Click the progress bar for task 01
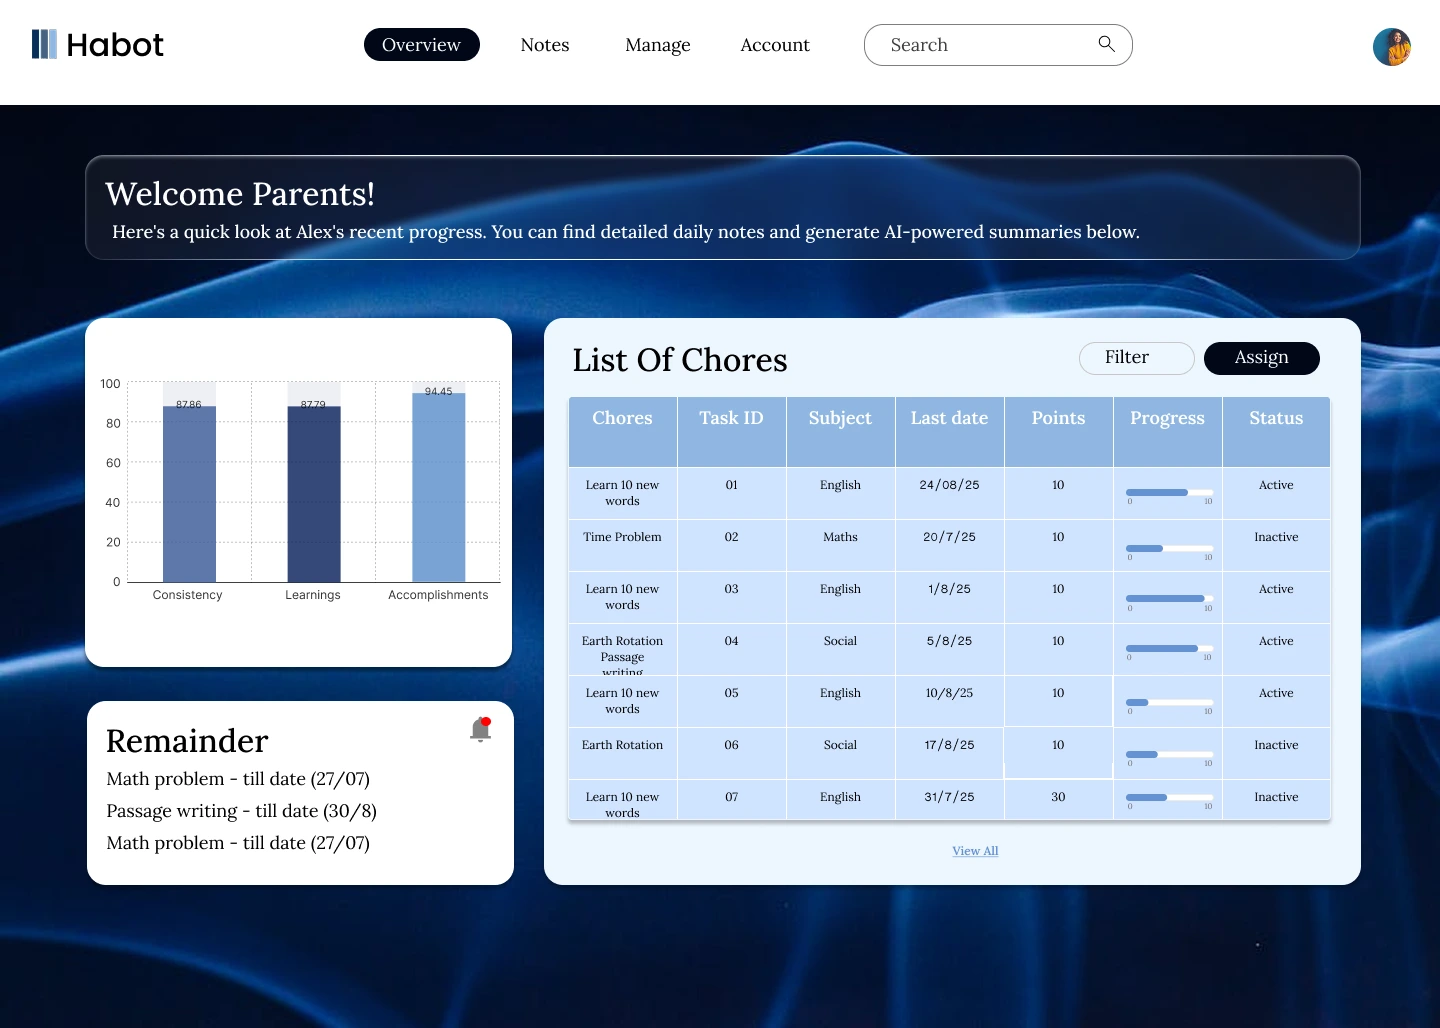 point(1169,493)
